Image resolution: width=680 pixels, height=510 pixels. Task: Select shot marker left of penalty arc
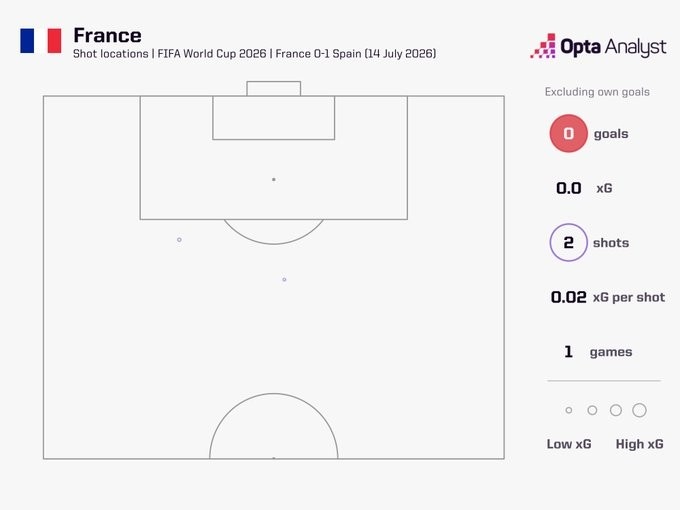179,240
